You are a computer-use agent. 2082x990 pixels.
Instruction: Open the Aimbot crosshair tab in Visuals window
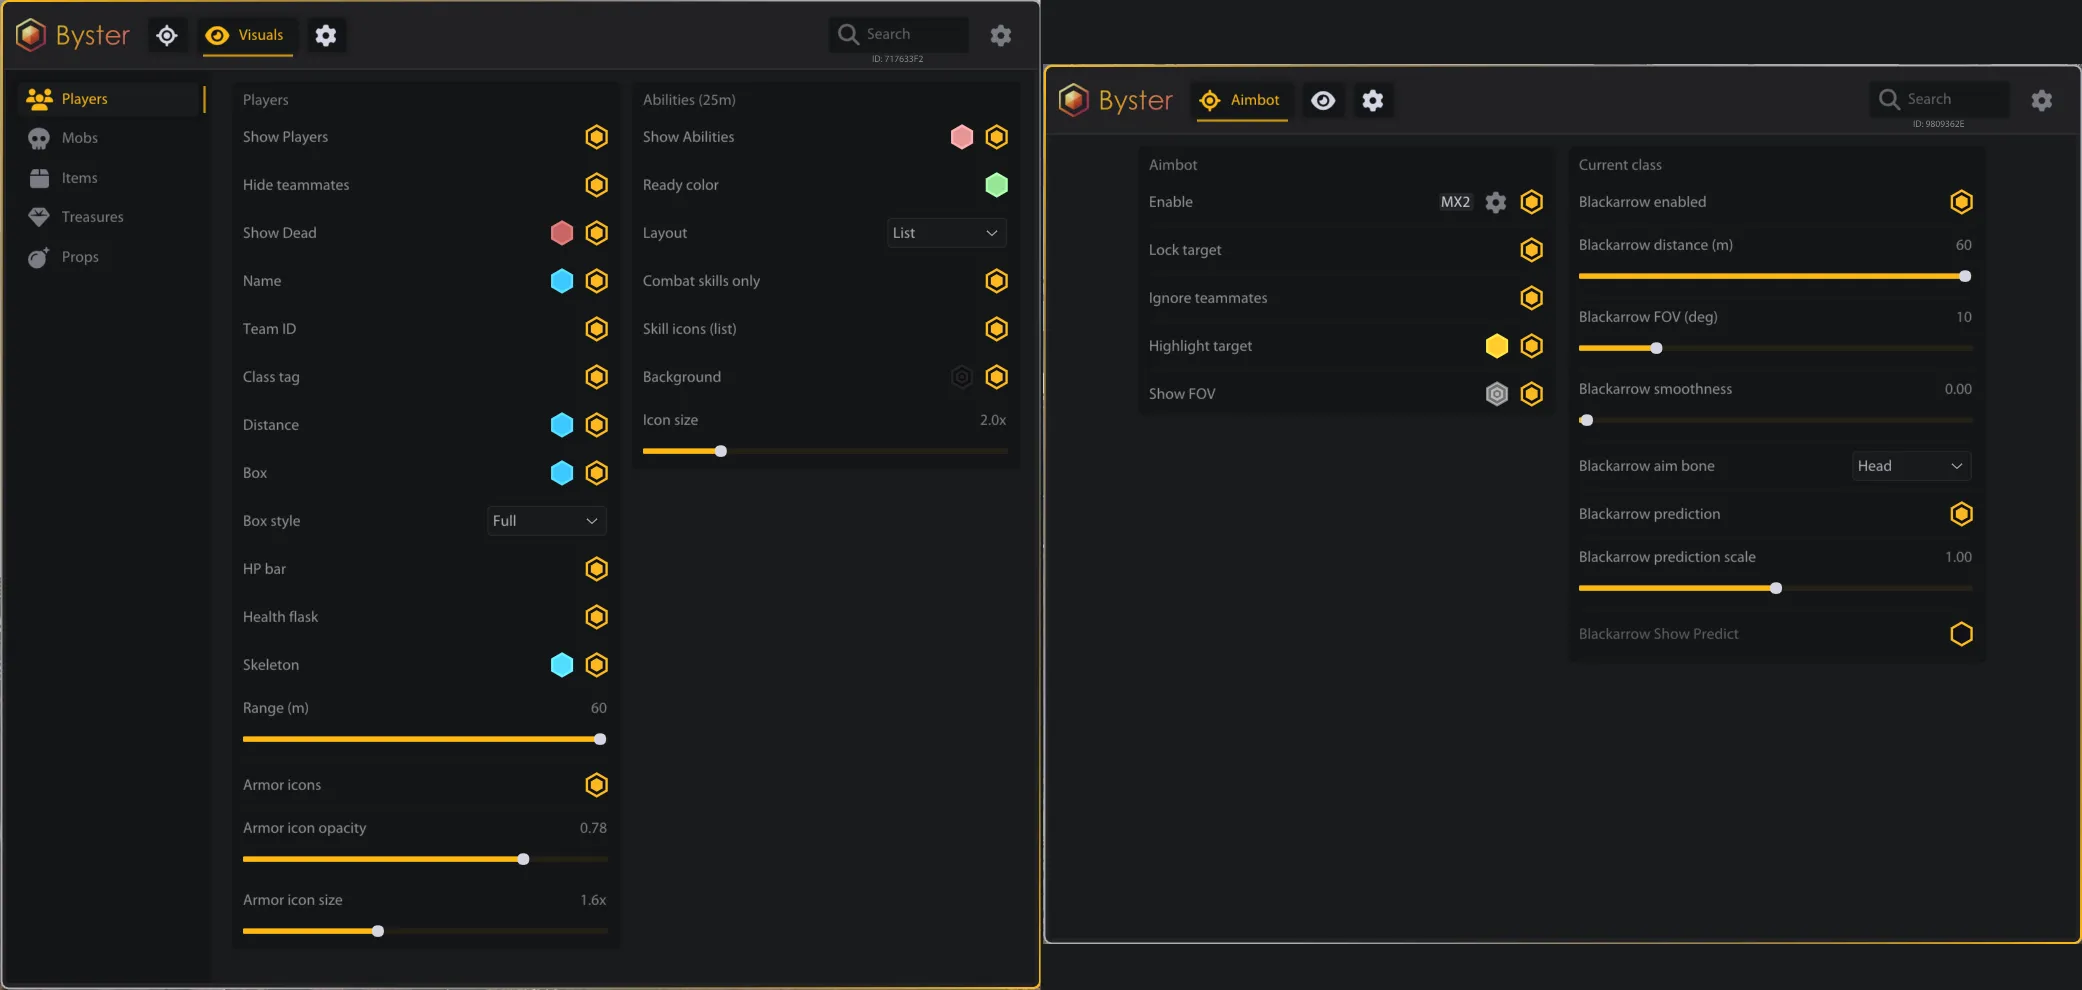167,35
